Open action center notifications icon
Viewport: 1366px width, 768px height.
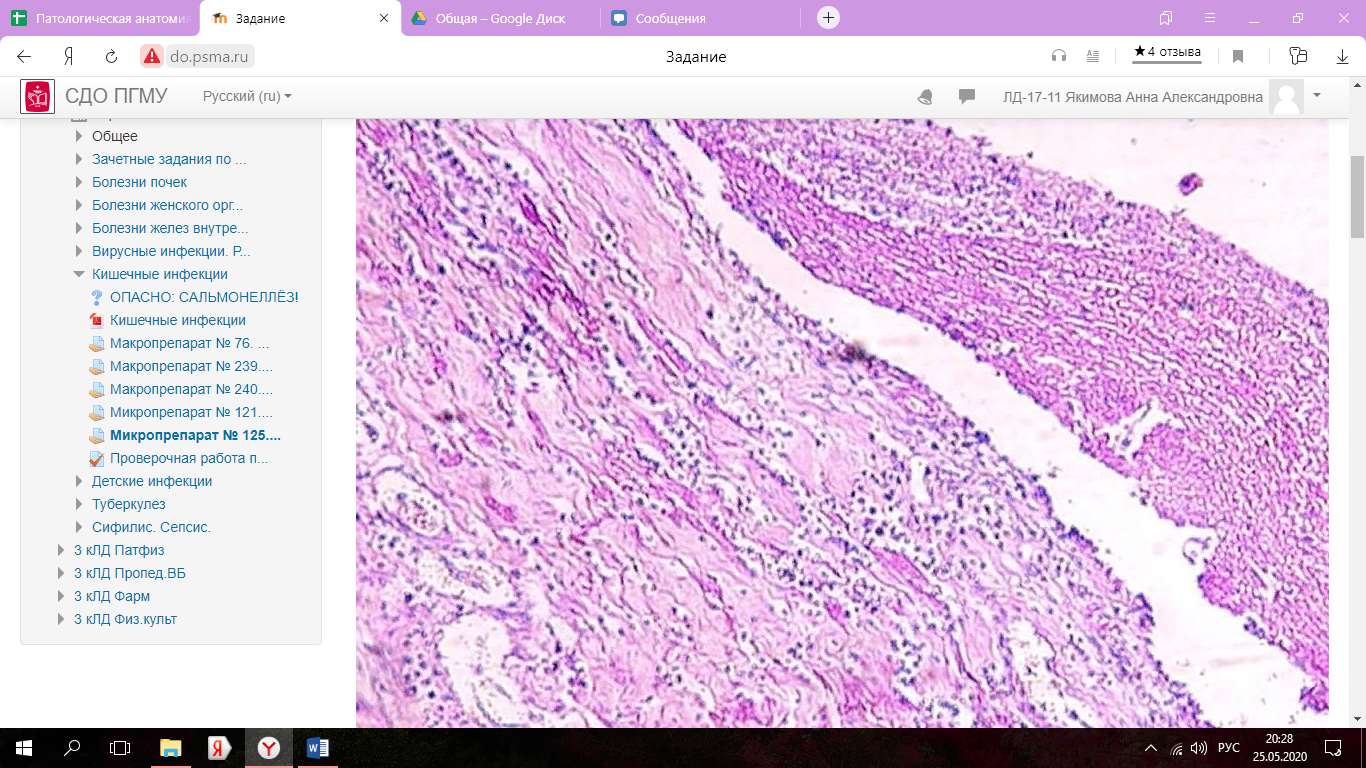tap(1332, 748)
